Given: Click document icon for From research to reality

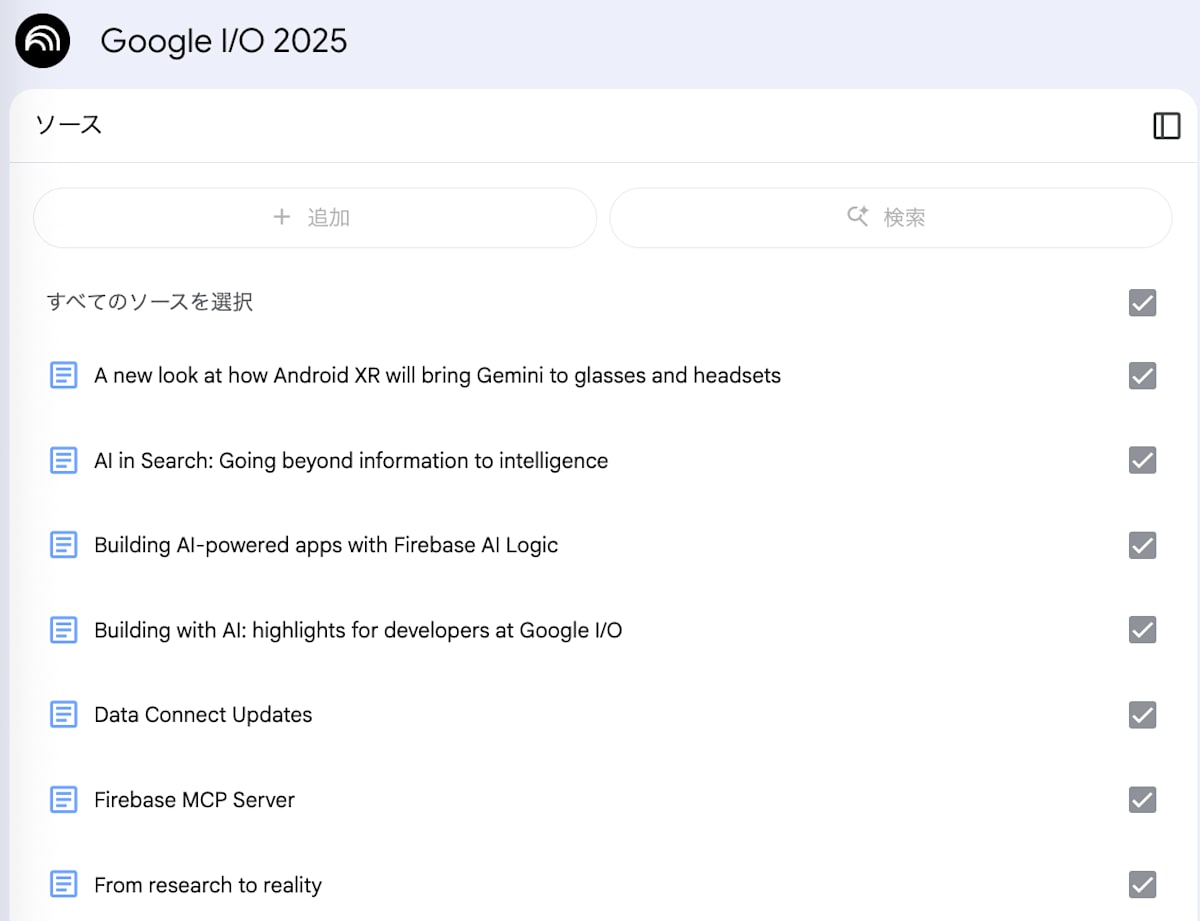Looking at the screenshot, I should 63,885.
